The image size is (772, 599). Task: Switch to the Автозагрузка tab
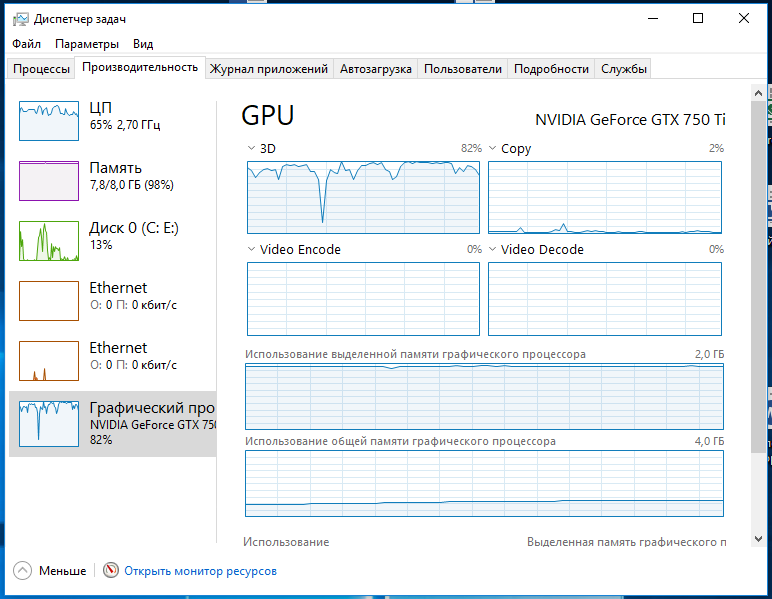coord(375,69)
